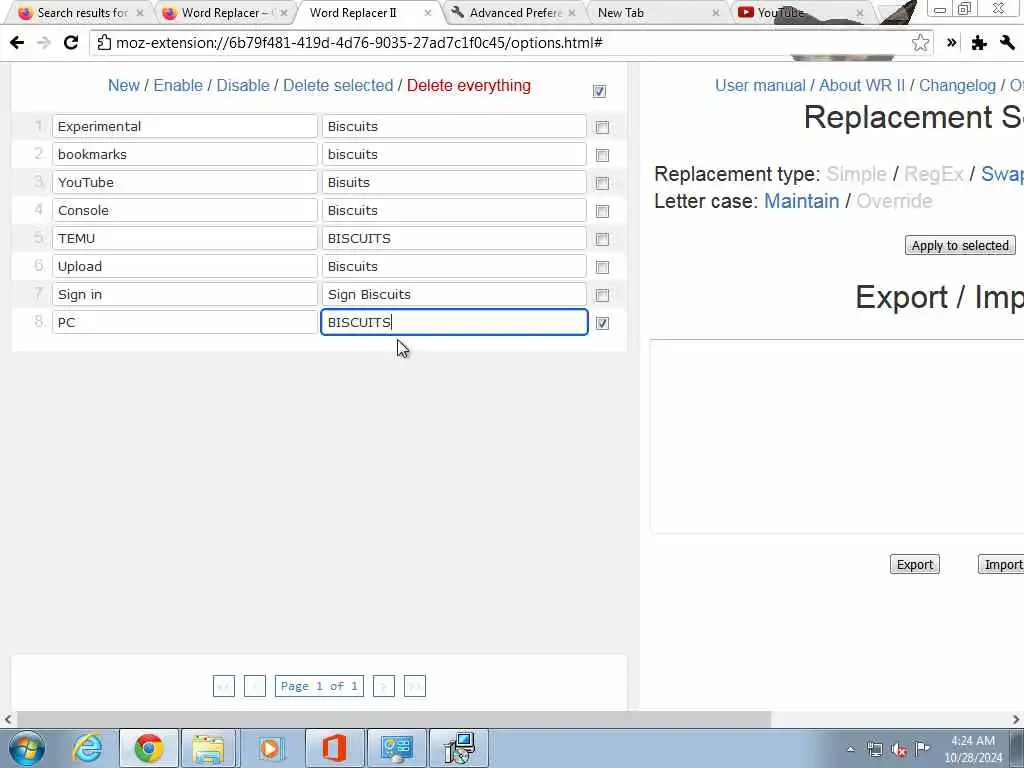Switch to the YouTube tab
The height and width of the screenshot is (768, 1024).
pos(800,12)
